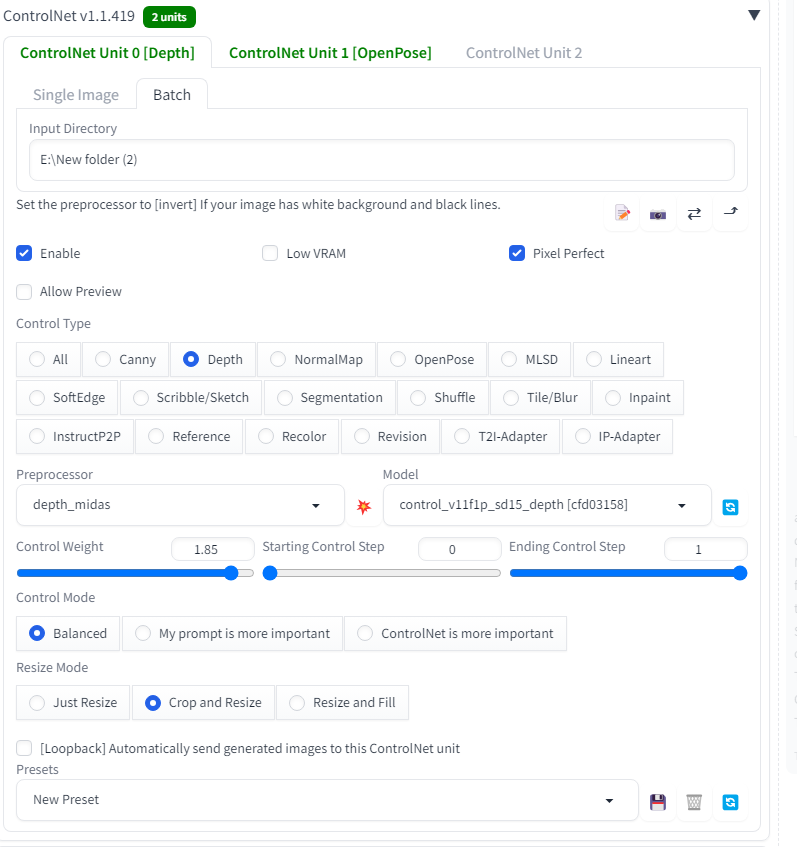Click the Input Directory text field
797x847 pixels.
pyautogui.click(x=381, y=159)
